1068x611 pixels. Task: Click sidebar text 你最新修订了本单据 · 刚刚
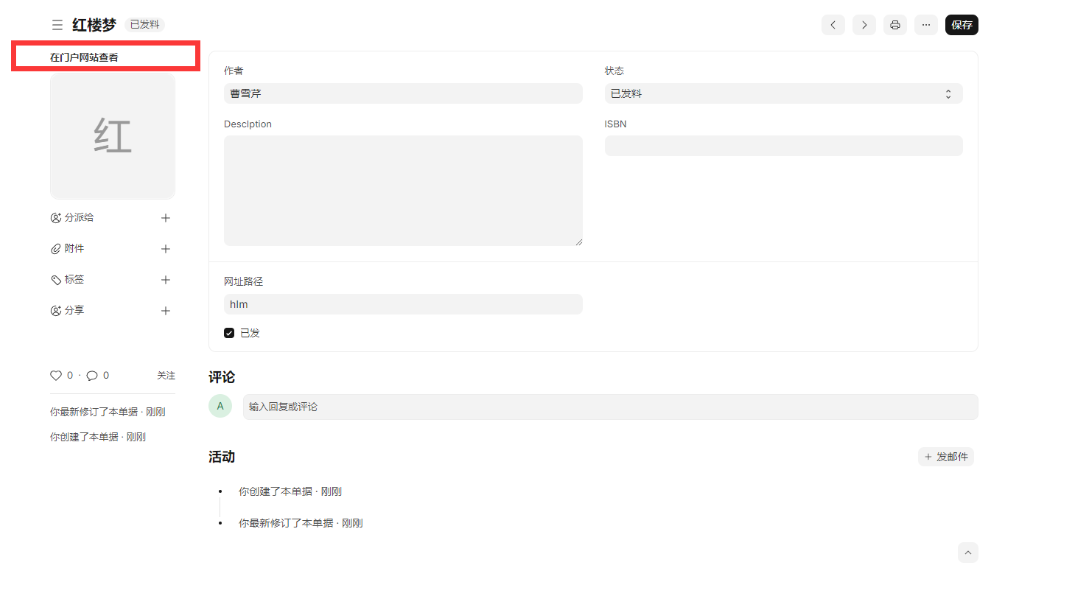tap(108, 412)
